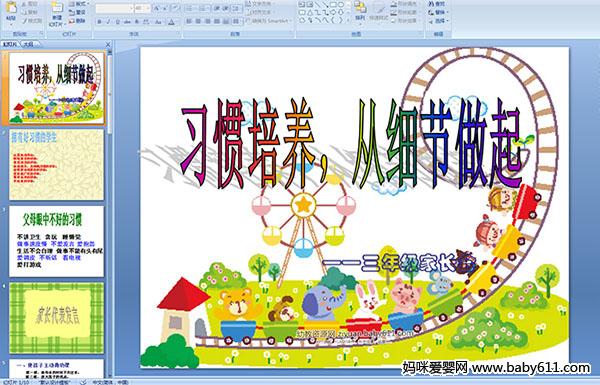Switch to the Slides tab in the pane
Image resolution: width=600 pixels, height=385 pixels.
[x=10, y=44]
